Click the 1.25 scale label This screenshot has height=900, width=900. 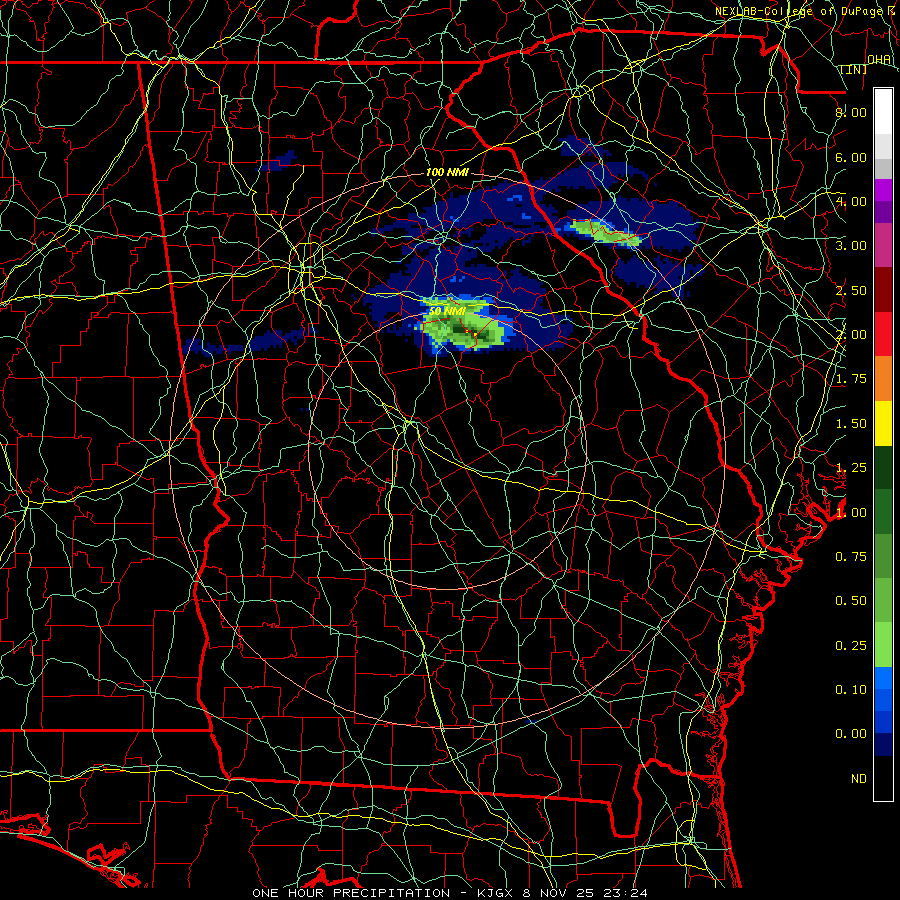click(851, 468)
